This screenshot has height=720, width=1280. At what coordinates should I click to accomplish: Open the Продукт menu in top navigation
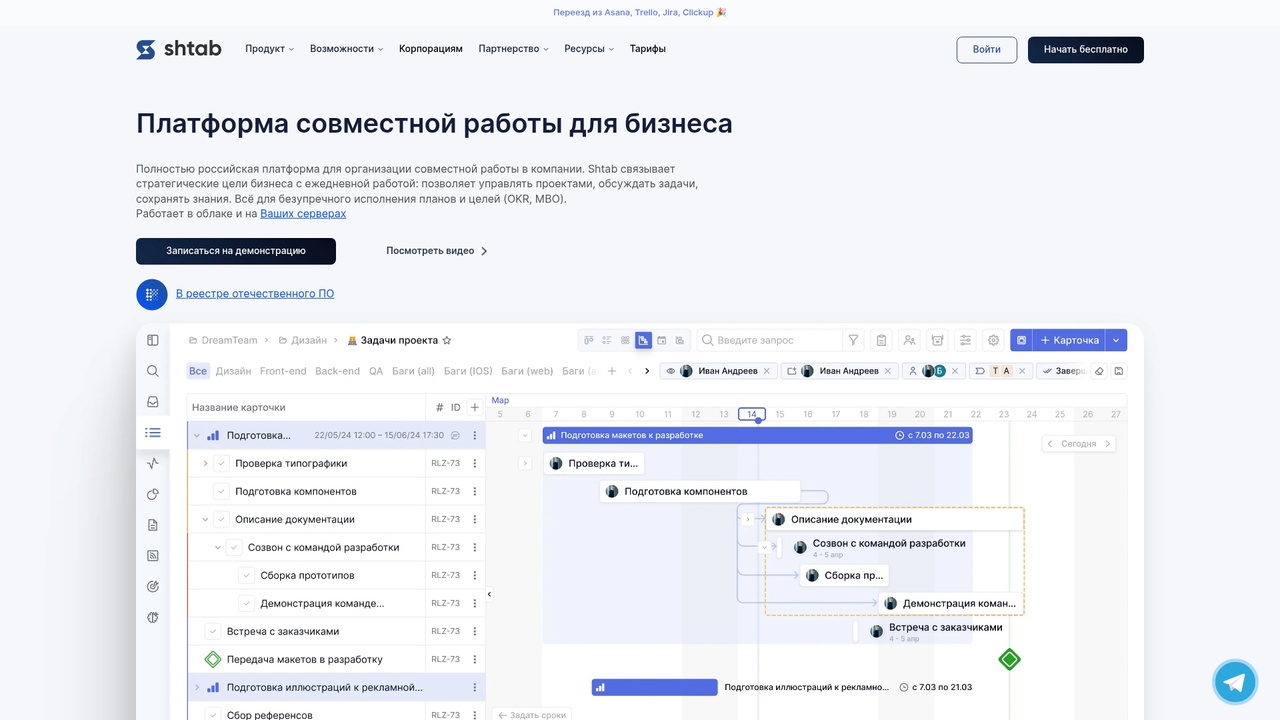[x=268, y=48]
